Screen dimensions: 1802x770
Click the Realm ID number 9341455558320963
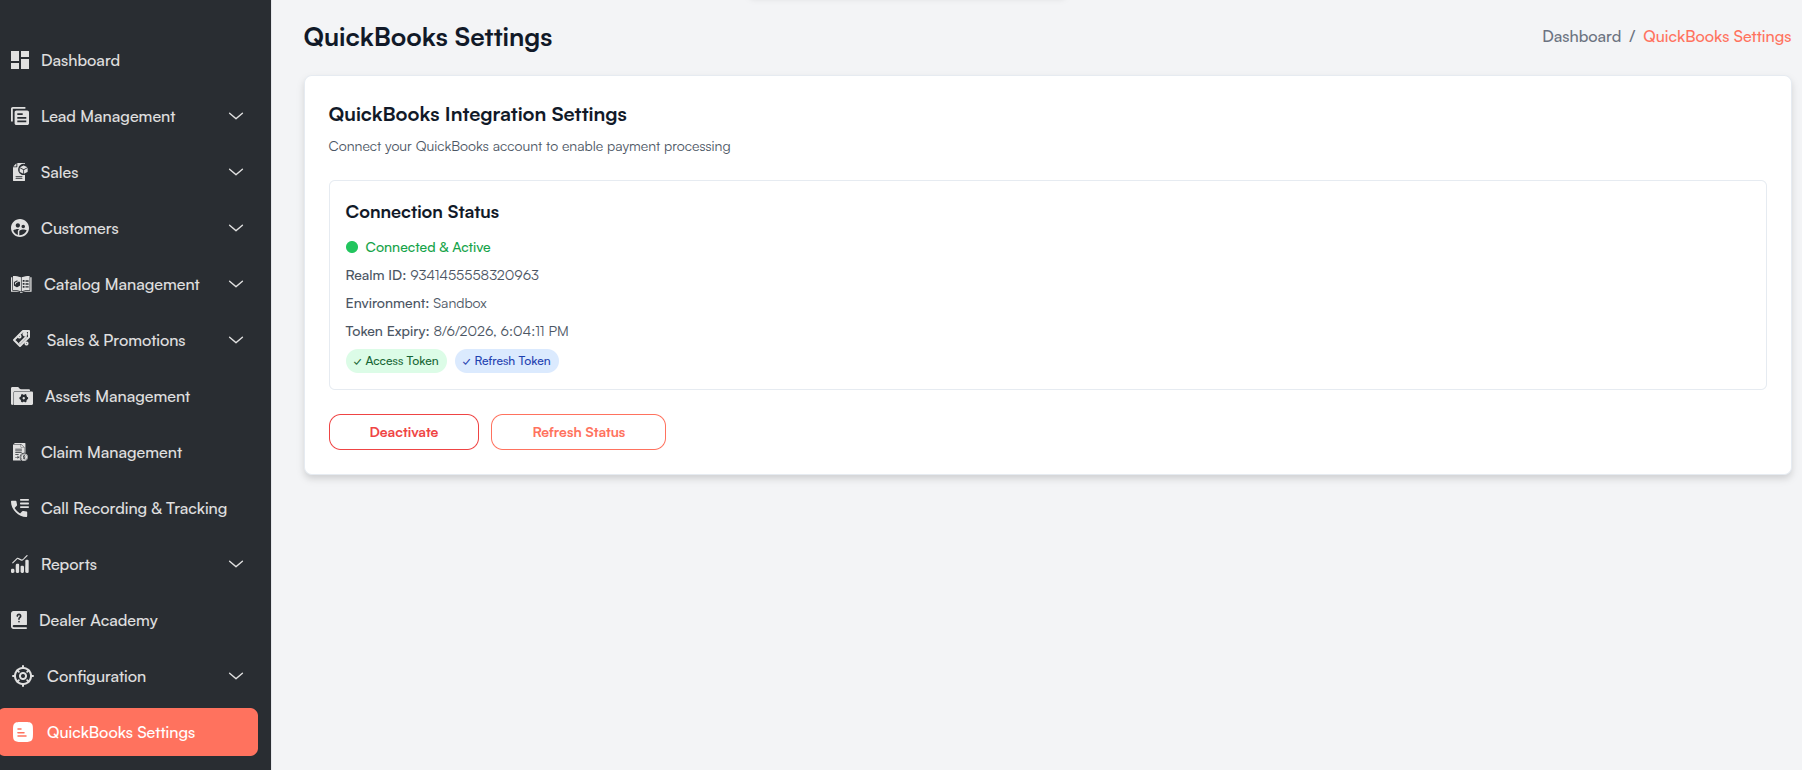[474, 275]
